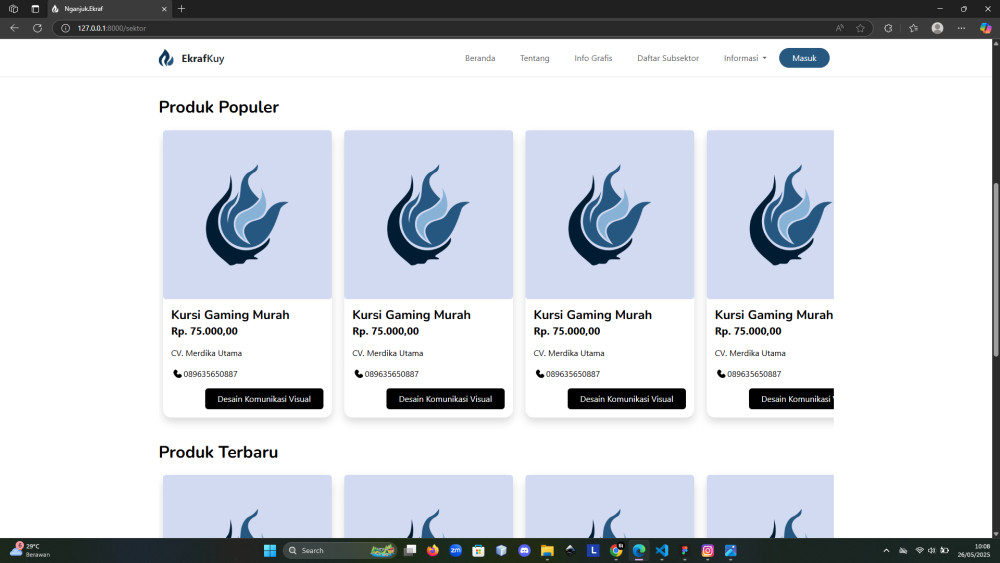This screenshot has width=1000, height=563.
Task: Open the blue L app in taskbar
Action: (x=593, y=550)
